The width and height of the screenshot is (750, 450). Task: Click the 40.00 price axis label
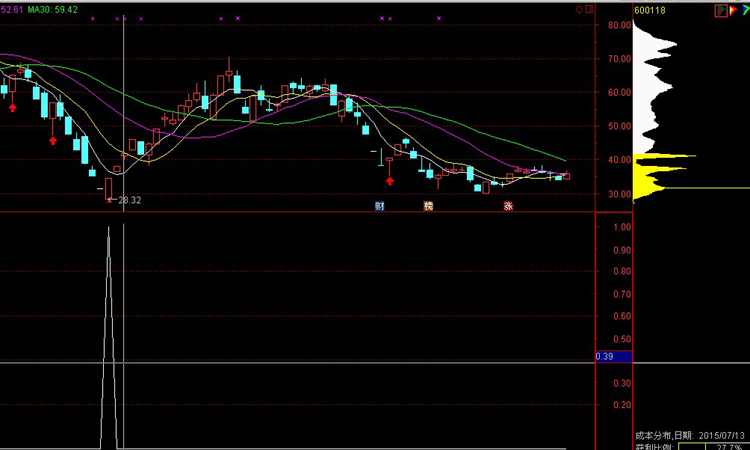(x=620, y=160)
